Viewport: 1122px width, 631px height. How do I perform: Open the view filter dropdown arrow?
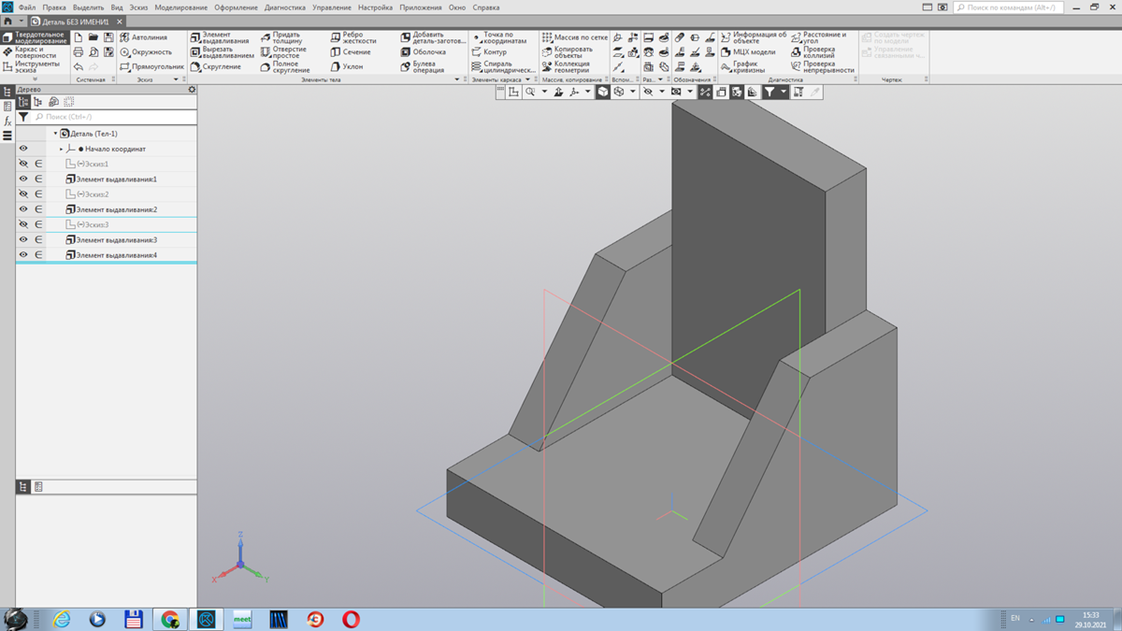tap(783, 92)
